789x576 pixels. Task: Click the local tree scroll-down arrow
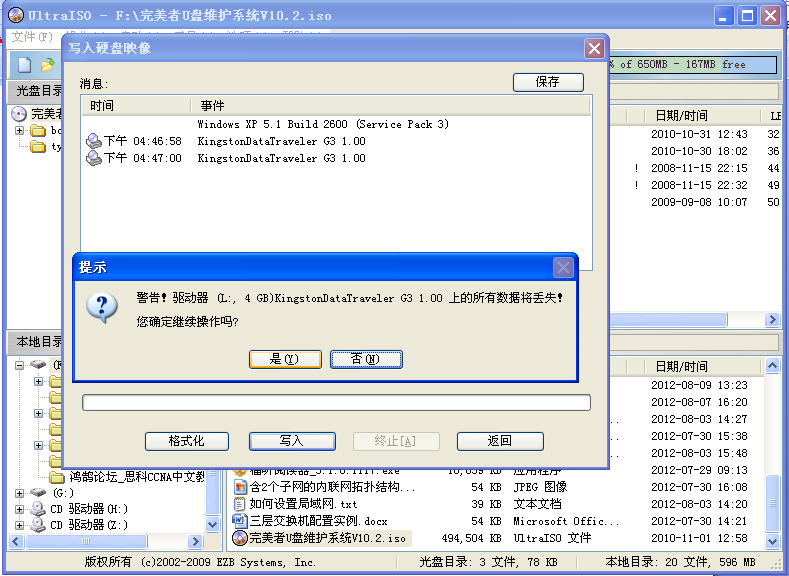click(212, 525)
